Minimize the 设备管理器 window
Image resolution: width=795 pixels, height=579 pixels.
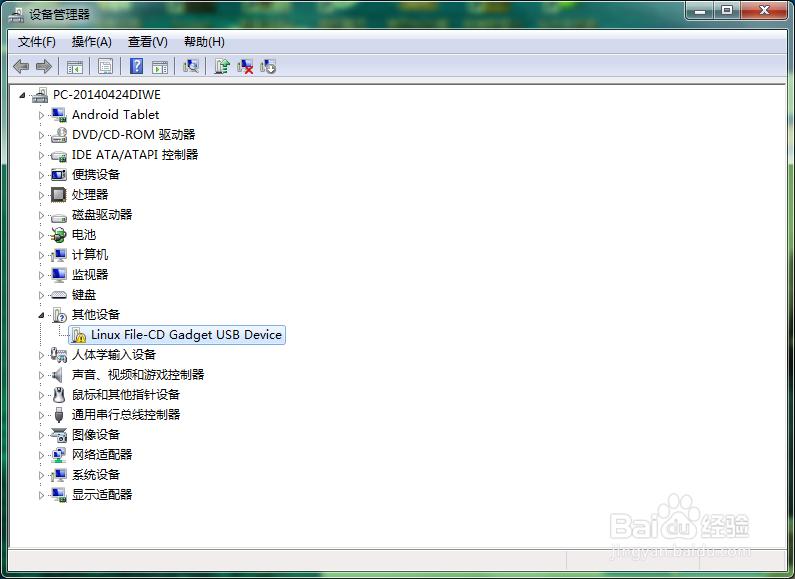point(700,10)
